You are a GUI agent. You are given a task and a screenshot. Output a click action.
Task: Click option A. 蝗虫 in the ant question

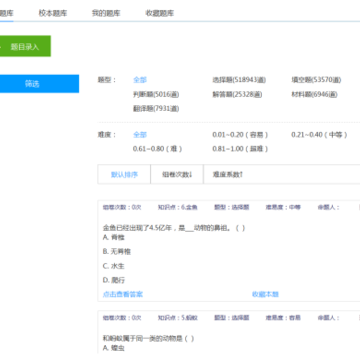[114, 348]
